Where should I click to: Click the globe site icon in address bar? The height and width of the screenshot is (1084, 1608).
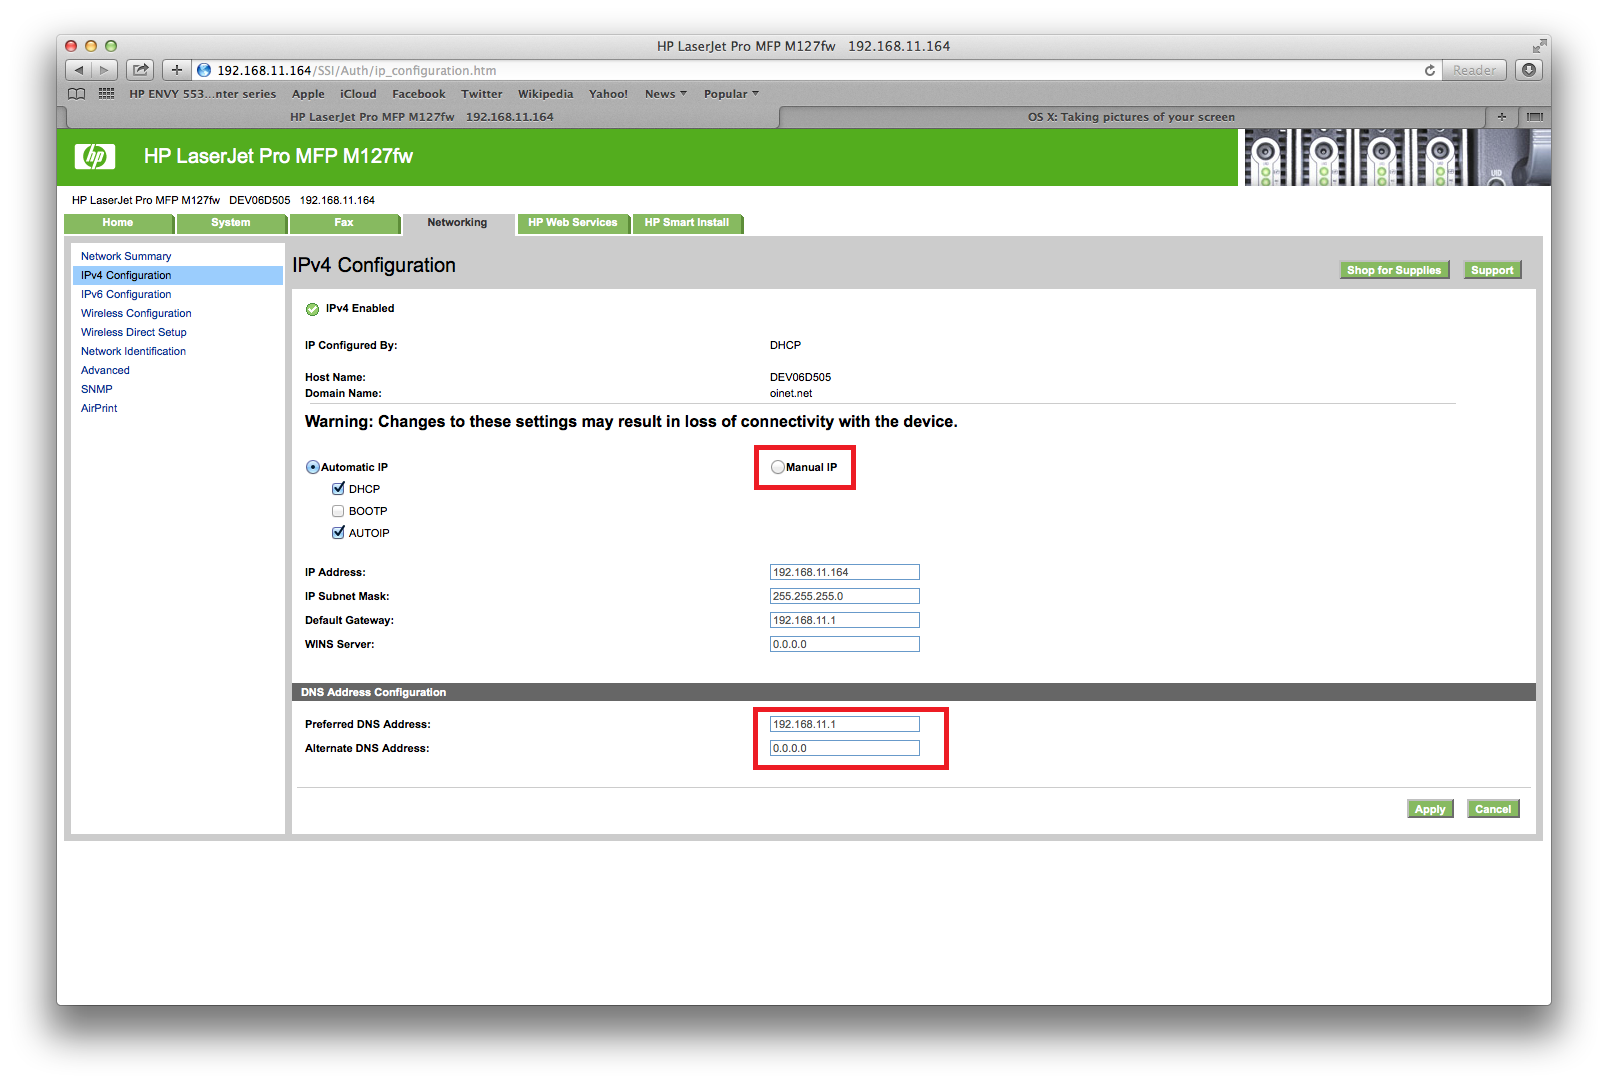click(204, 70)
